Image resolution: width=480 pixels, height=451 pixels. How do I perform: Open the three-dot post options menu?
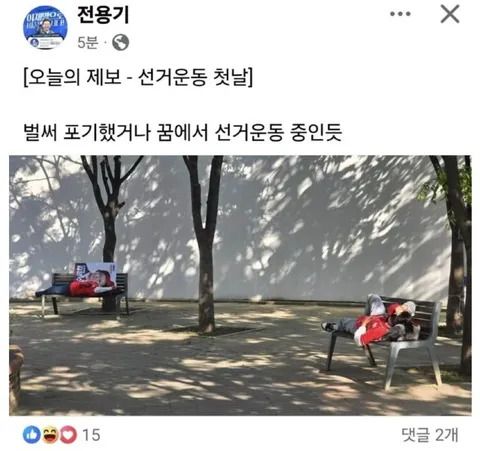400,14
